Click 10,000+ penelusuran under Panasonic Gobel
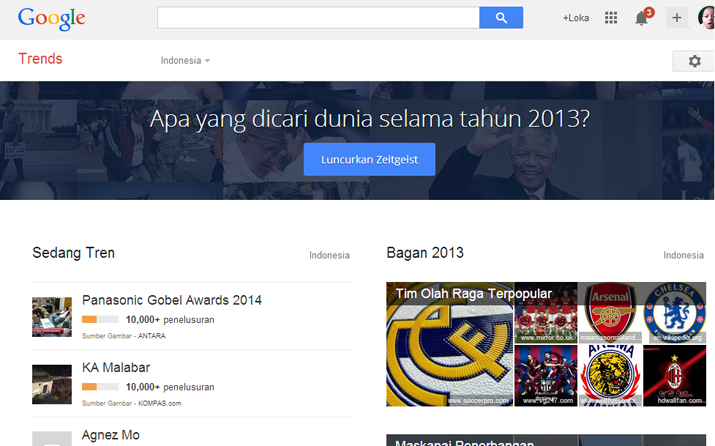The height and width of the screenshot is (446, 715). coord(170,320)
